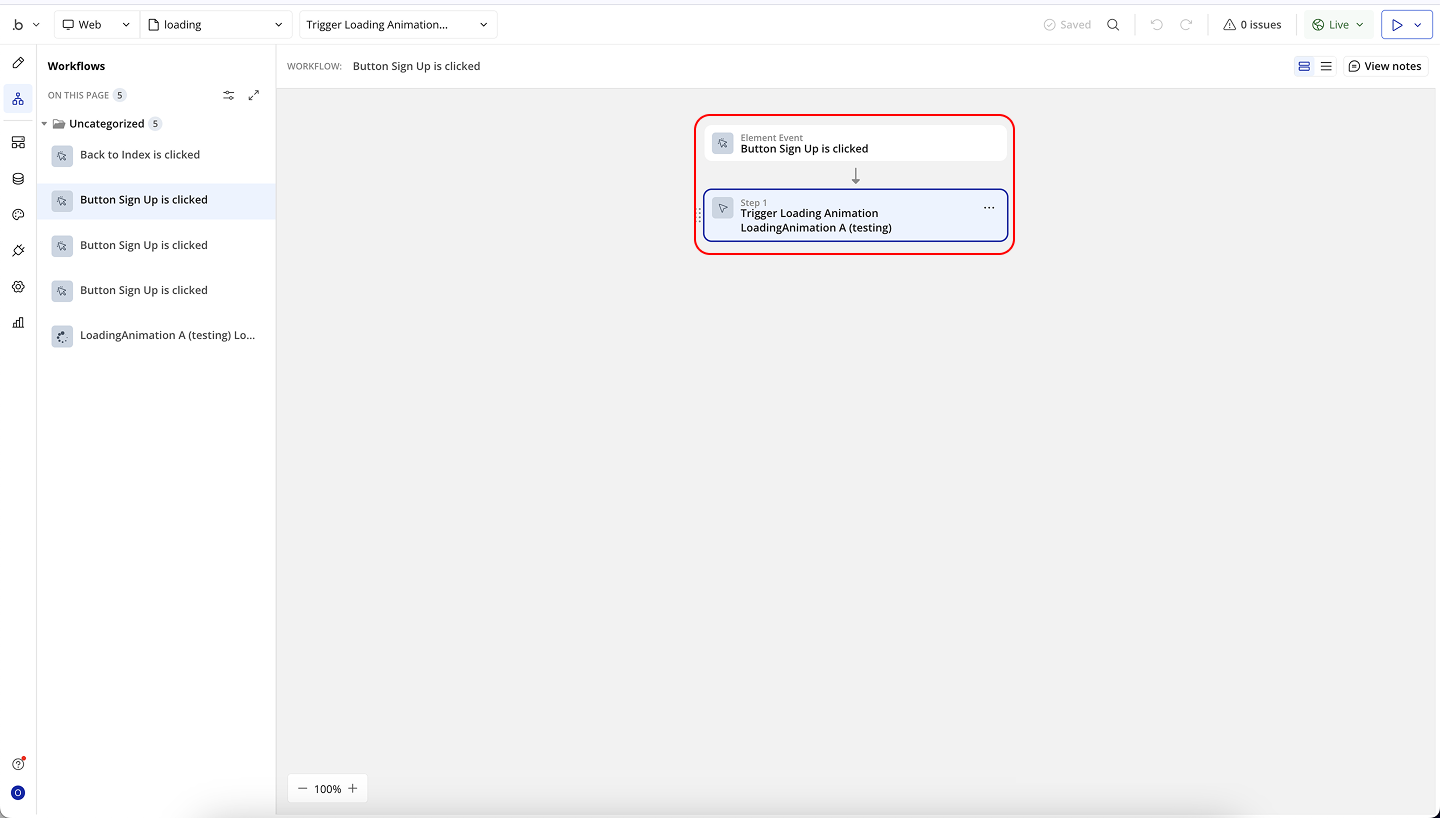Click the Workflows panel heading
The image size is (1440, 818).
pyautogui.click(x=76, y=66)
